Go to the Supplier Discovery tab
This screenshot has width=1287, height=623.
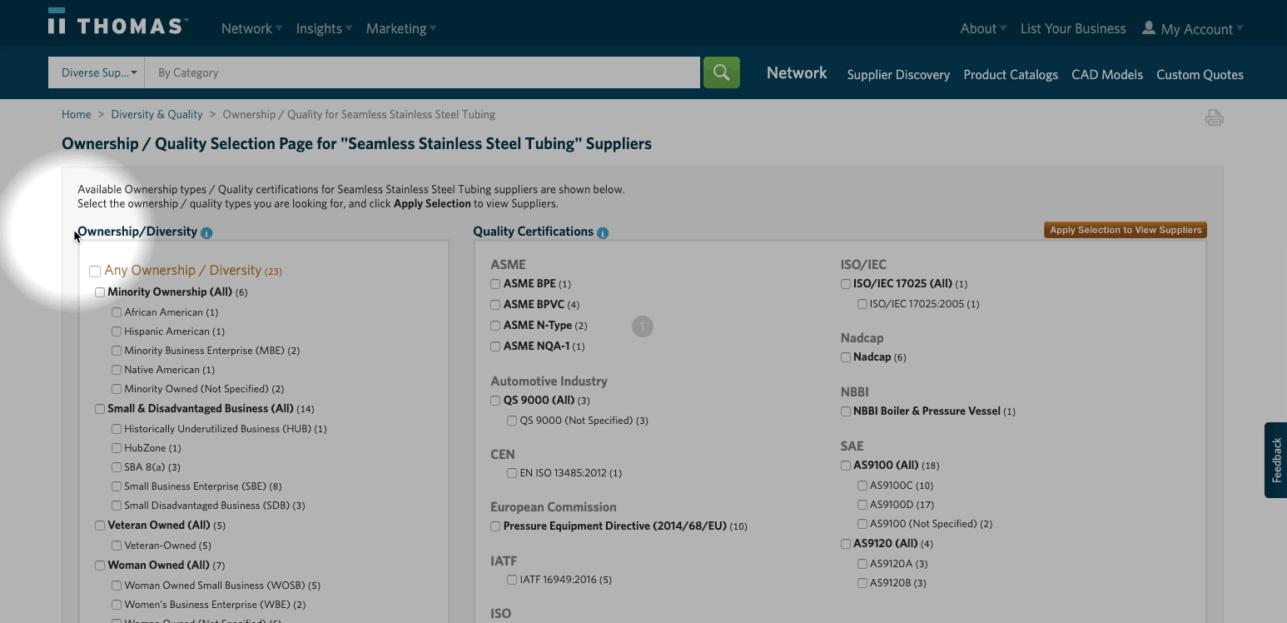pos(898,75)
